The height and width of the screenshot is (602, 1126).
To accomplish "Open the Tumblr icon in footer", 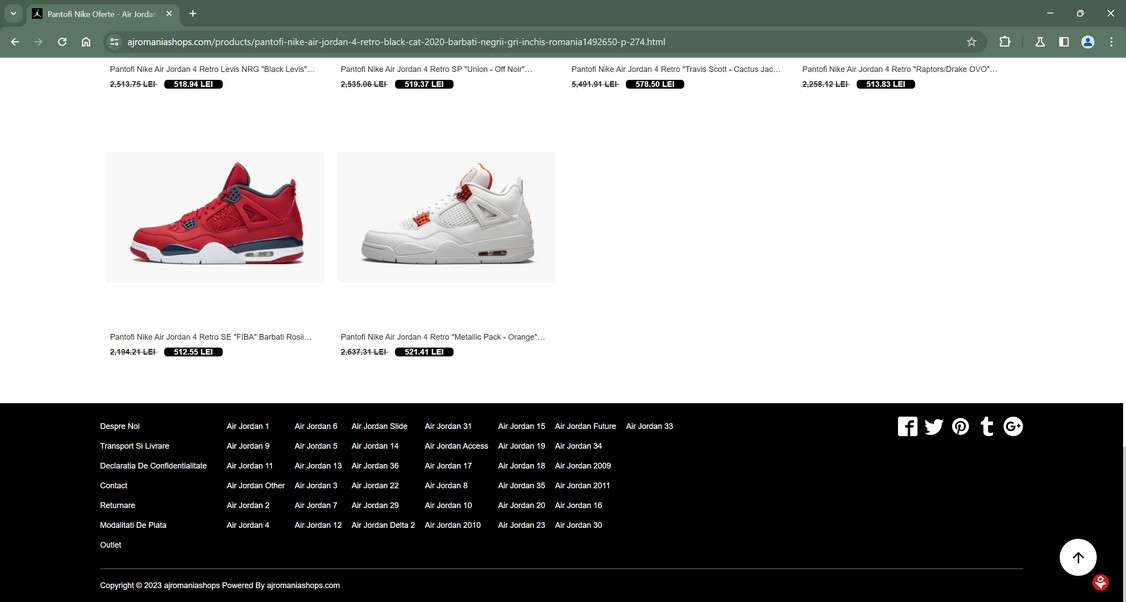I will point(987,427).
